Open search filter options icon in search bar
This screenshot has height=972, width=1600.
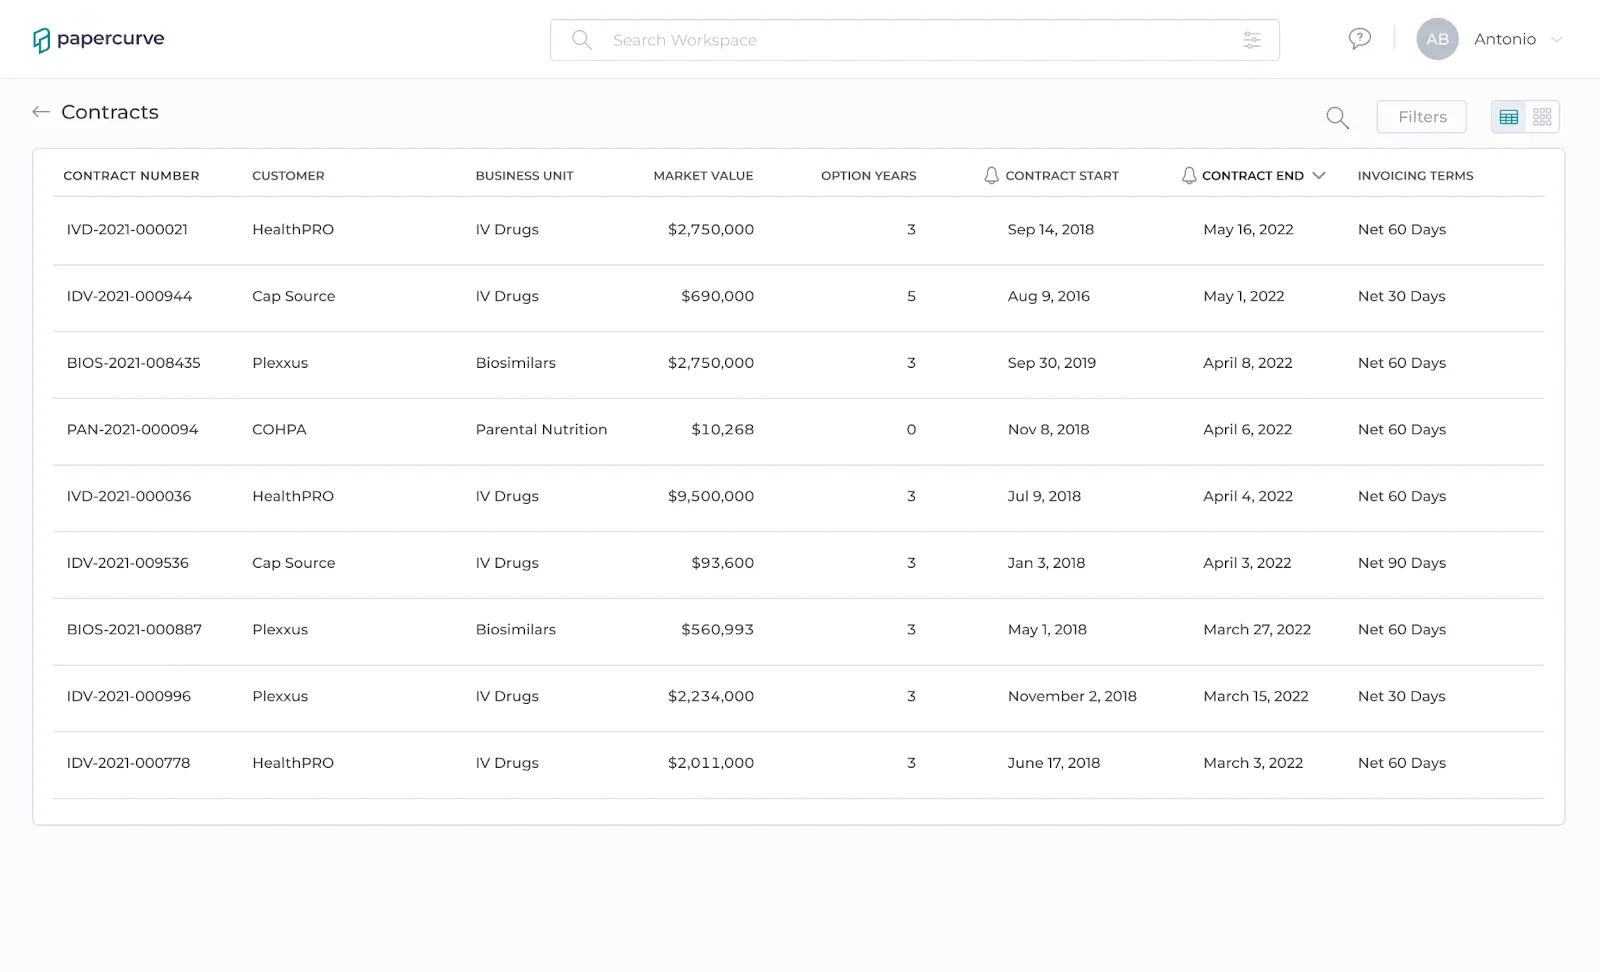tap(1251, 40)
